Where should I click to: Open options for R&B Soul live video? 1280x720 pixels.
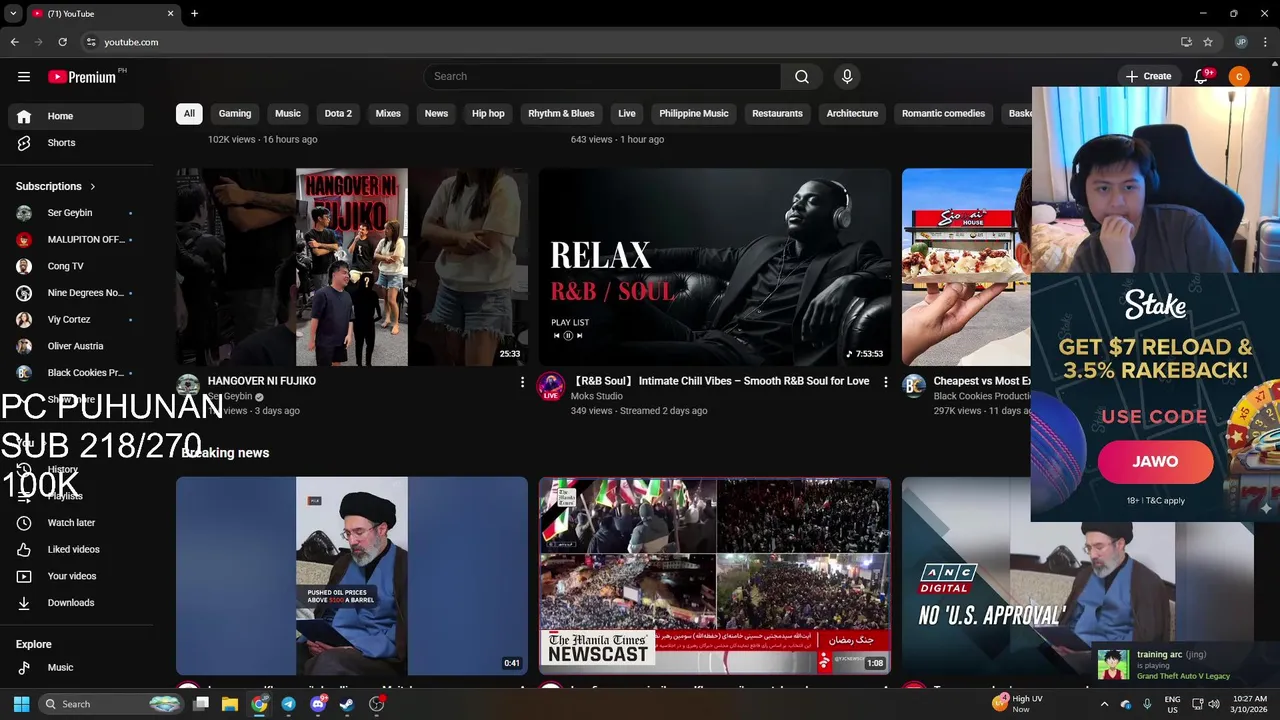tap(885, 382)
